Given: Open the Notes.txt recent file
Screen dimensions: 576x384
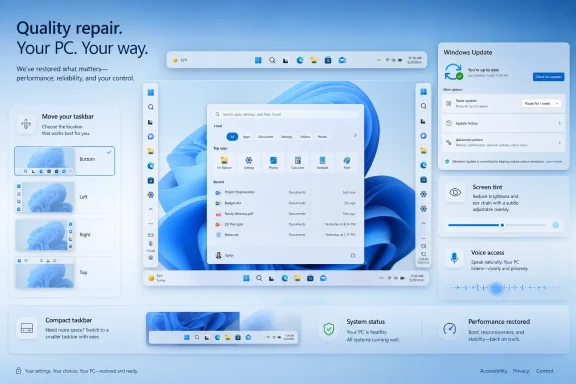Looking at the screenshot, I should coord(285,234).
